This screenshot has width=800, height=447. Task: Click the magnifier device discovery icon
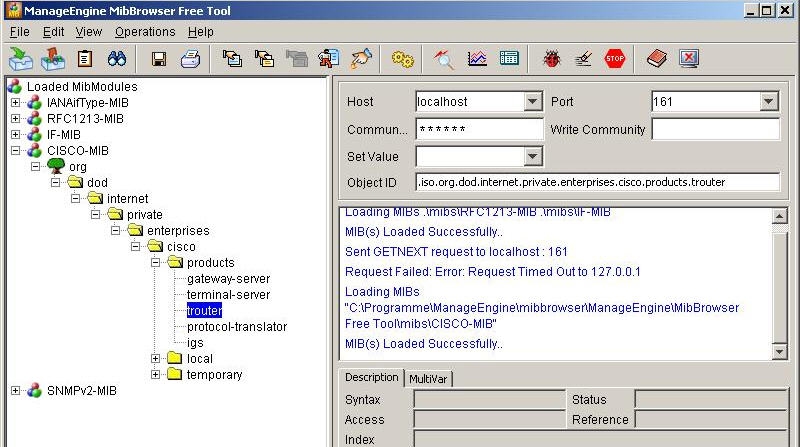coord(444,59)
